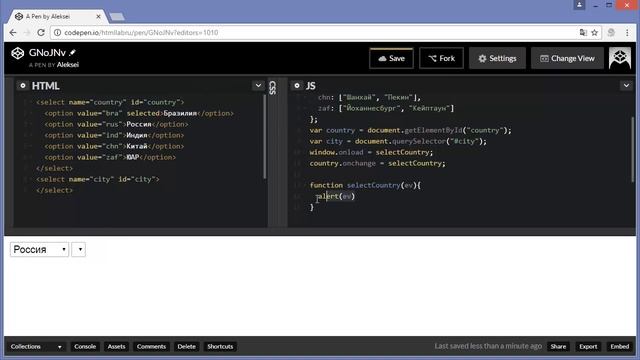
Task: Edit pen title with pencil icon
Action: coord(73,52)
